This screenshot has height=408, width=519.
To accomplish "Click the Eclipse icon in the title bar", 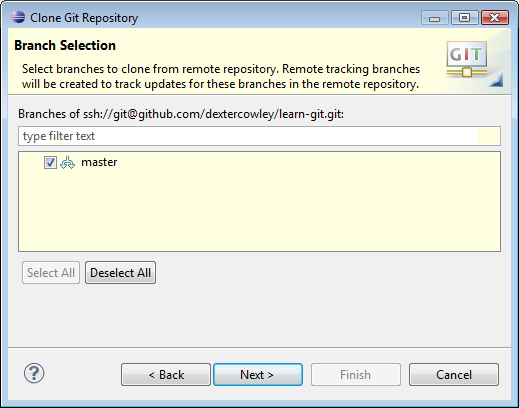I will tap(18, 17).
